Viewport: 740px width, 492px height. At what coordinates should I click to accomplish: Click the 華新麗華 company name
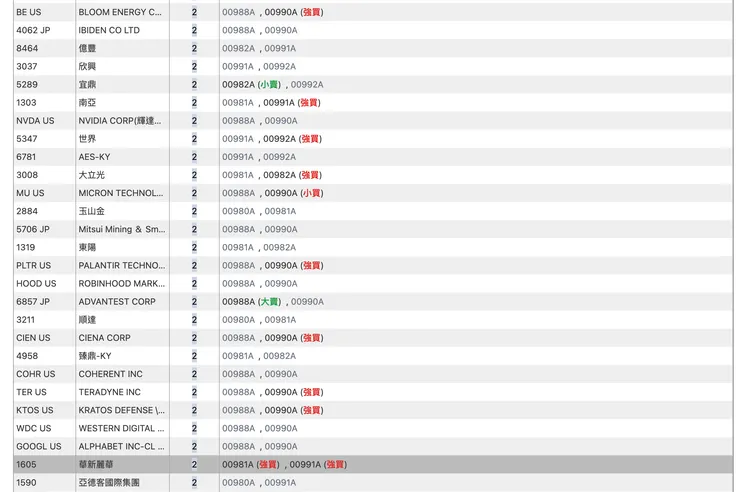coord(96,464)
